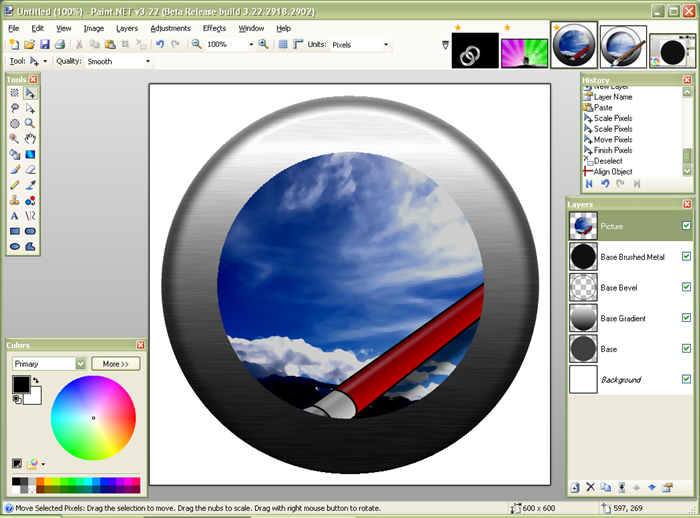Select the Lasso Select tool

pos(15,108)
